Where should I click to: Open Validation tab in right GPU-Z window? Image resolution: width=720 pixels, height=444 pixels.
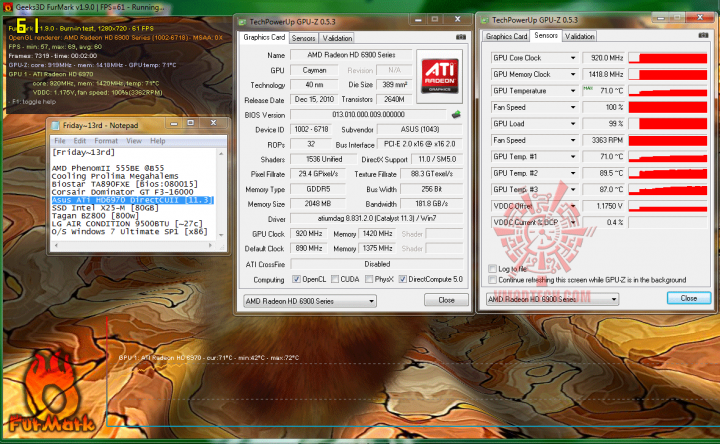(579, 36)
